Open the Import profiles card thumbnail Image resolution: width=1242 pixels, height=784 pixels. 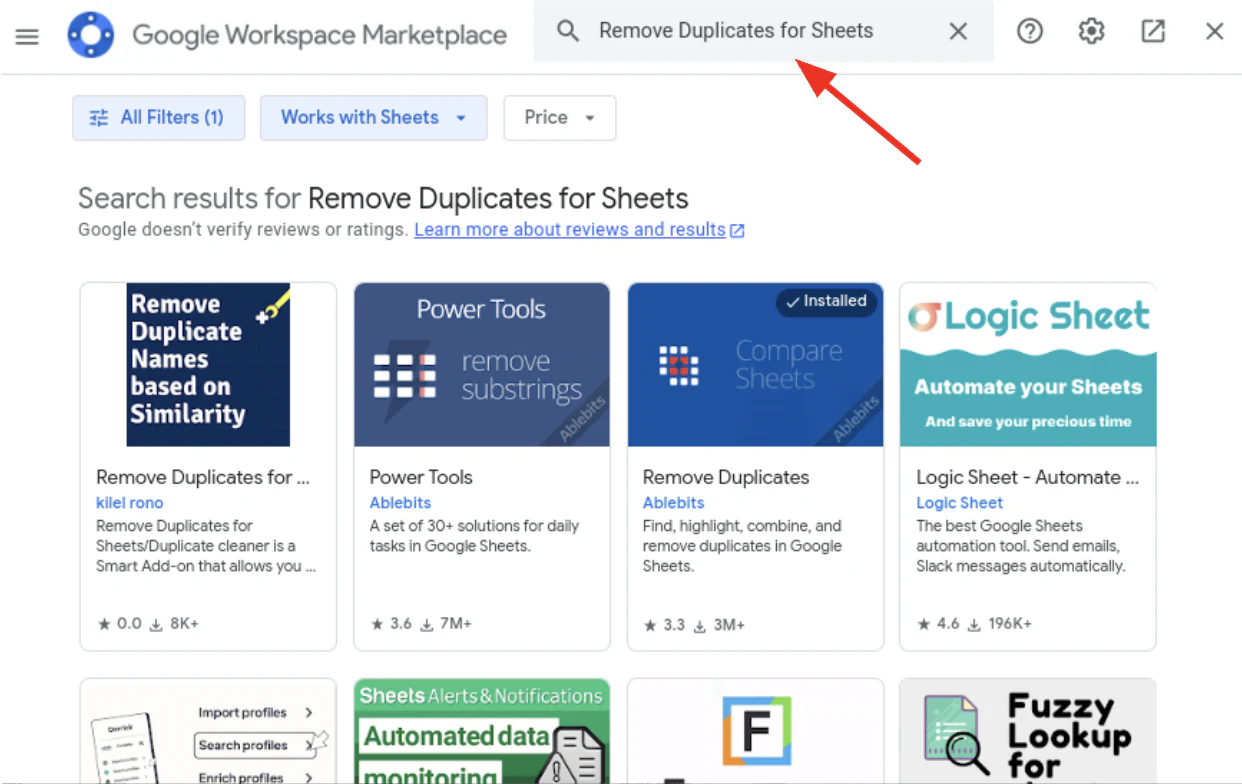click(208, 731)
